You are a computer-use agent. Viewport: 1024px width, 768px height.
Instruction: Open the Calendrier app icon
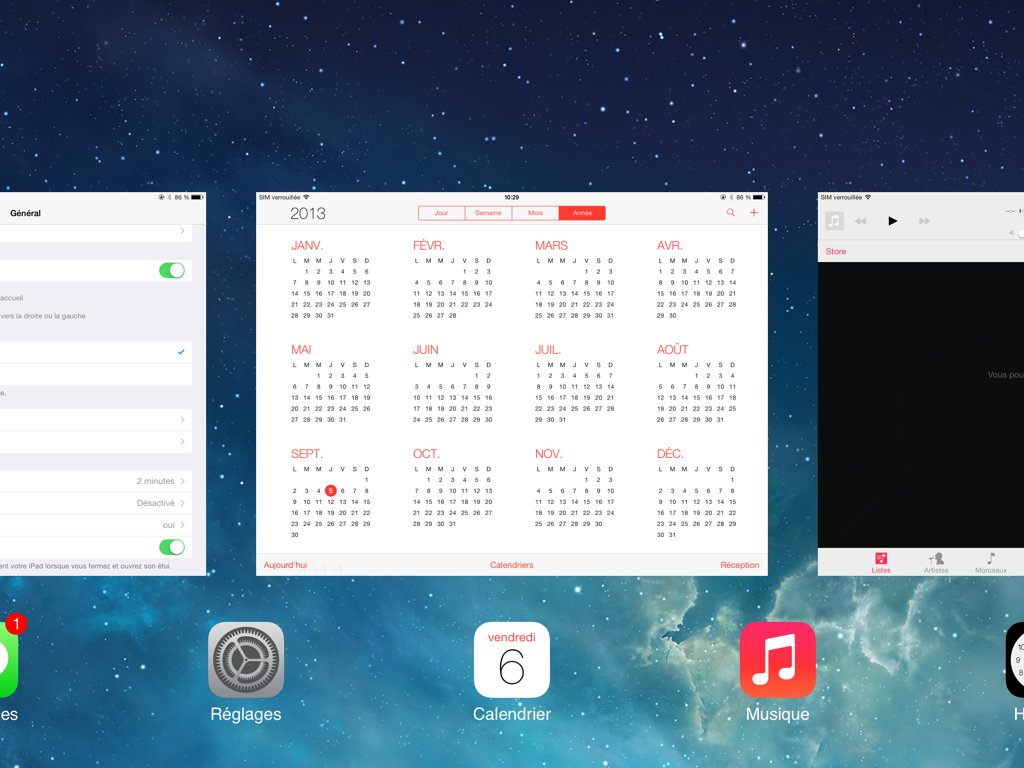(x=511, y=660)
